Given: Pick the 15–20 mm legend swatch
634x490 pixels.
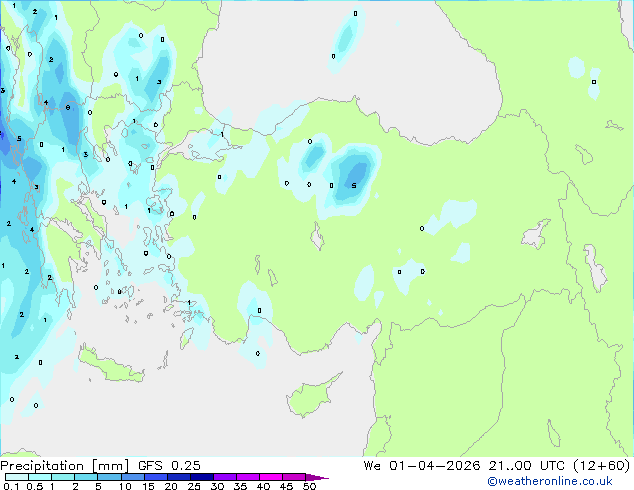Looking at the screenshot, I should (x=155, y=477).
